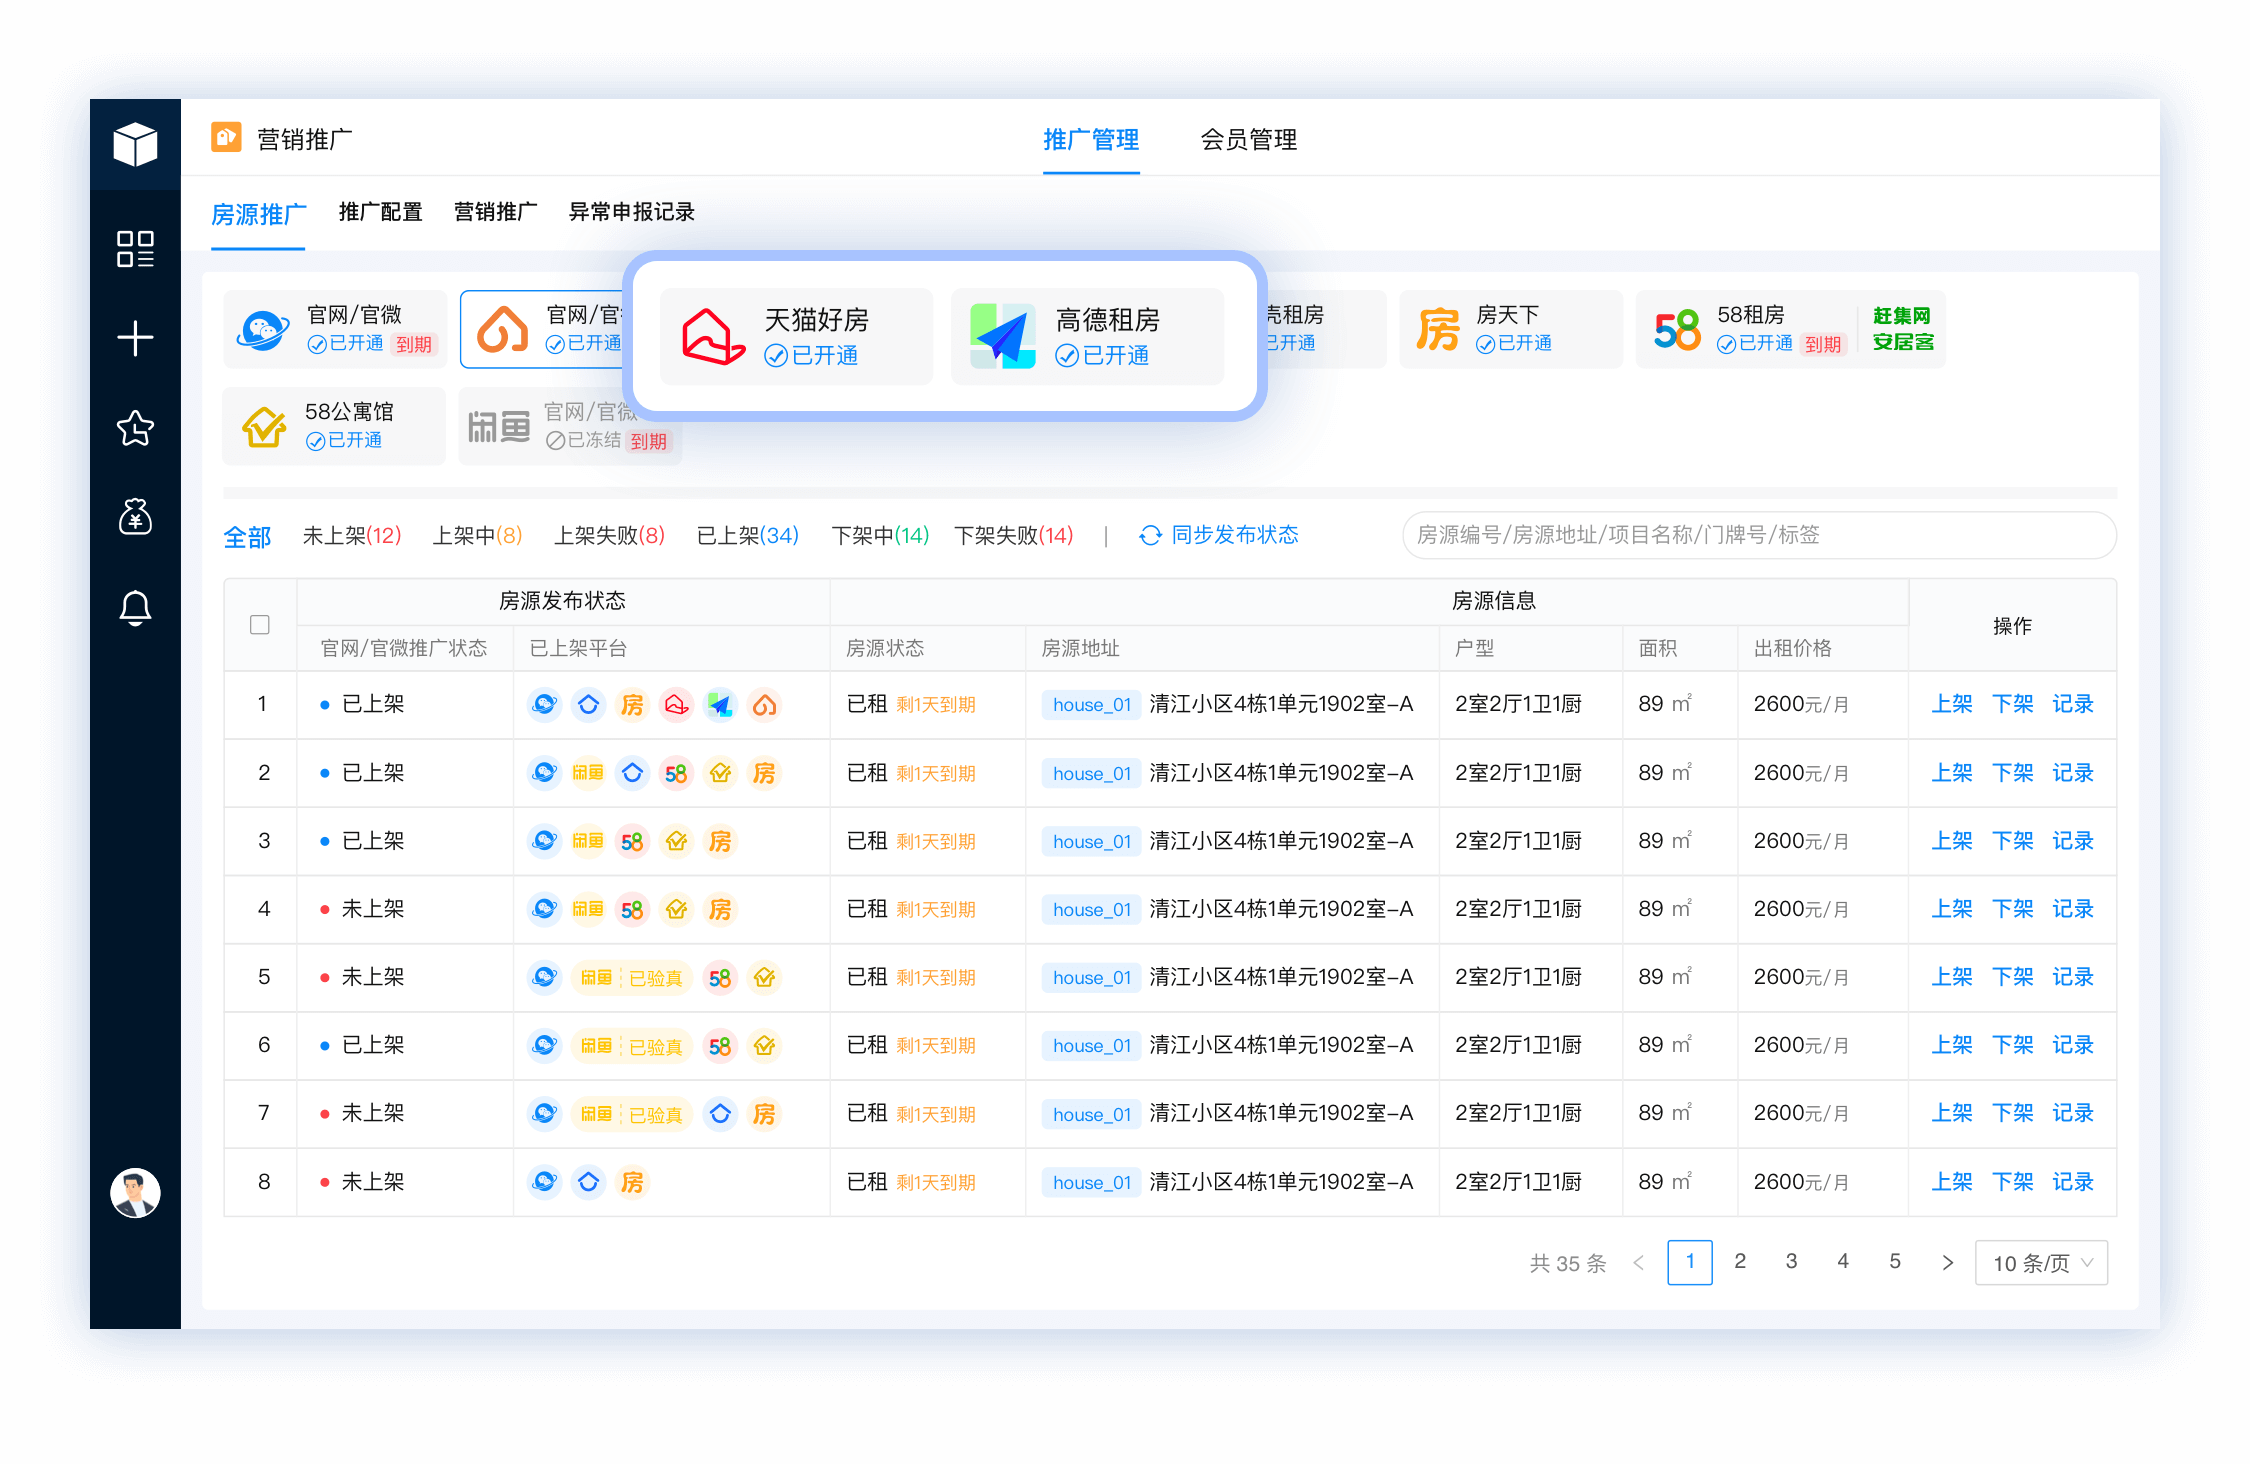Go to previous page arrow
Viewport: 2250px width, 1464px height.
[x=1638, y=1263]
